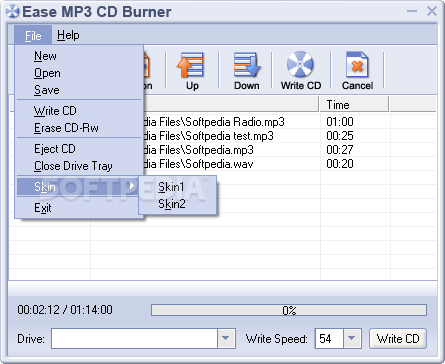The image size is (445, 364).
Task: Open the Write Speed dropdown arrow
Action: [351, 338]
